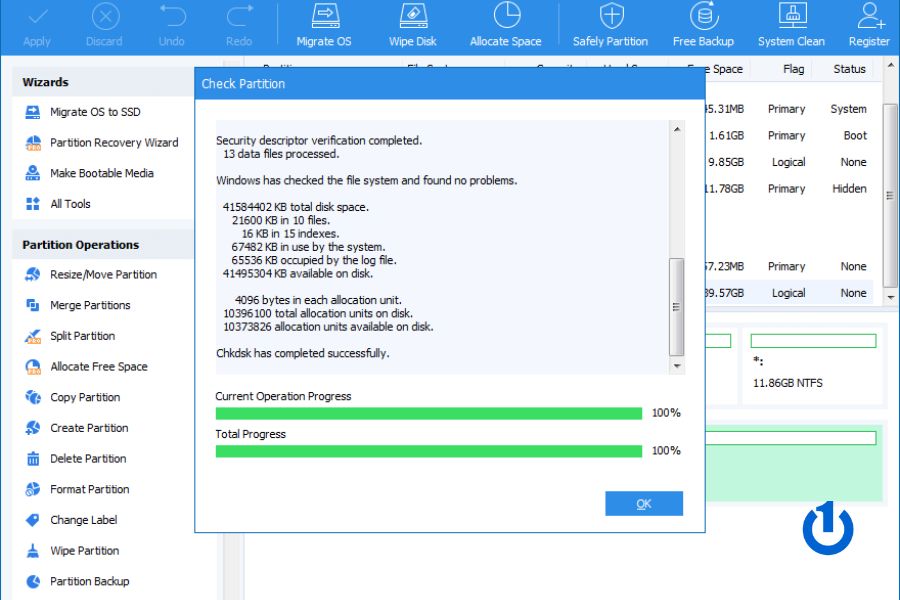Screen dimensions: 900x600
Task: Choose Resize/Move Partition operation
Action: tap(103, 275)
